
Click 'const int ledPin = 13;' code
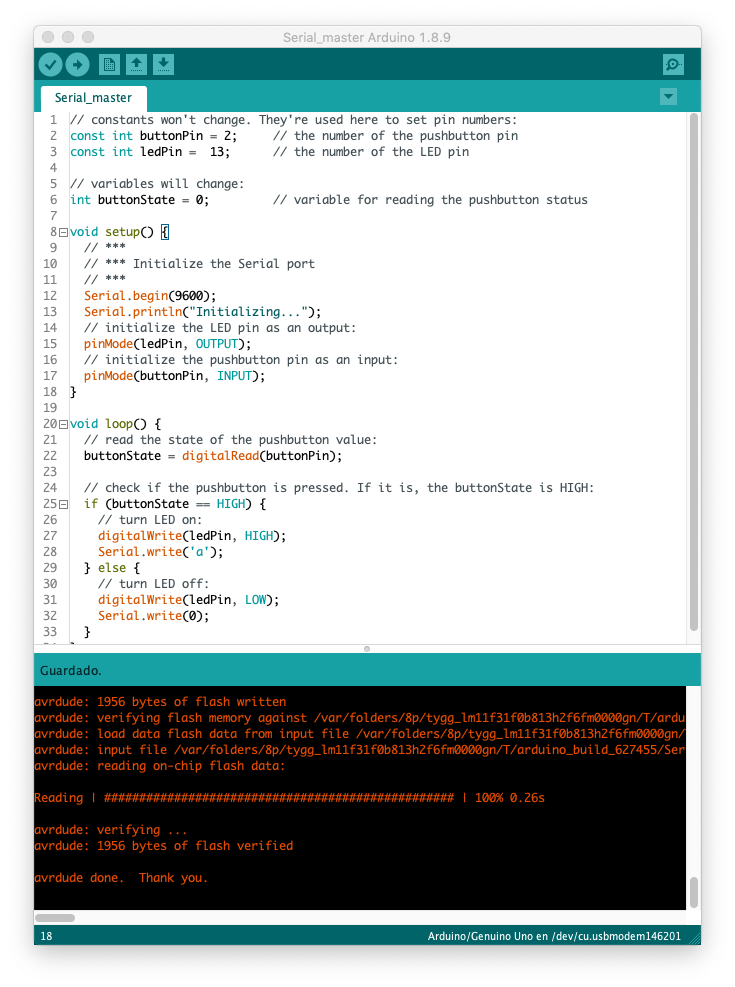(150, 152)
